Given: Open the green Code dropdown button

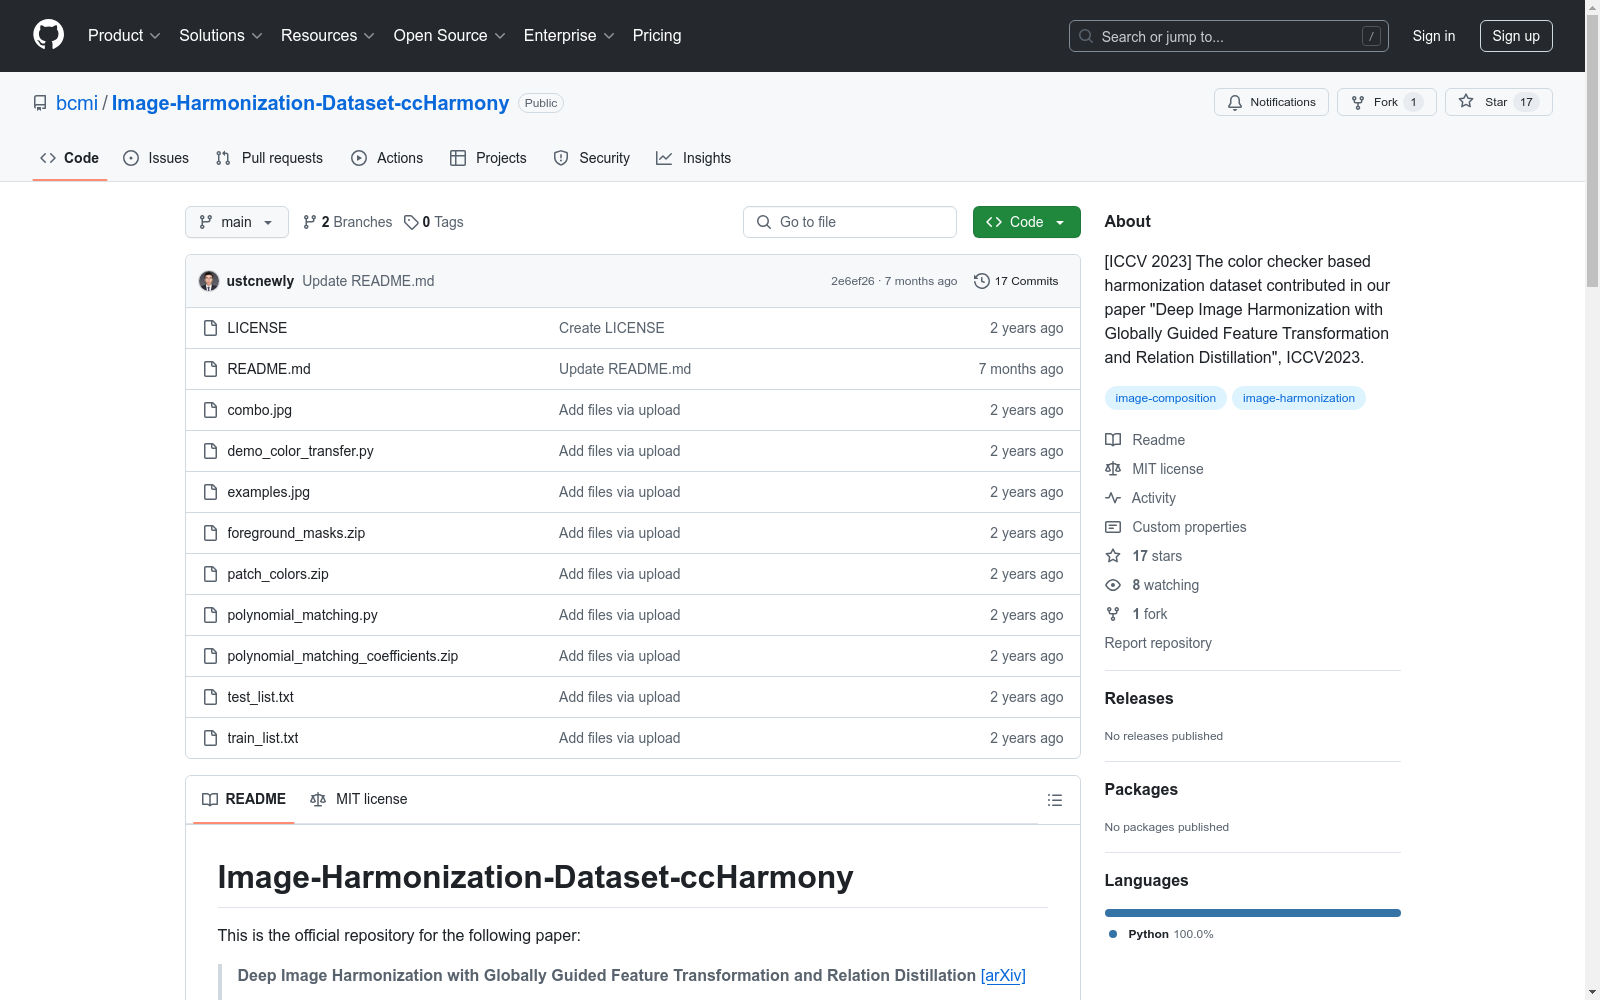Looking at the screenshot, I should (1026, 222).
